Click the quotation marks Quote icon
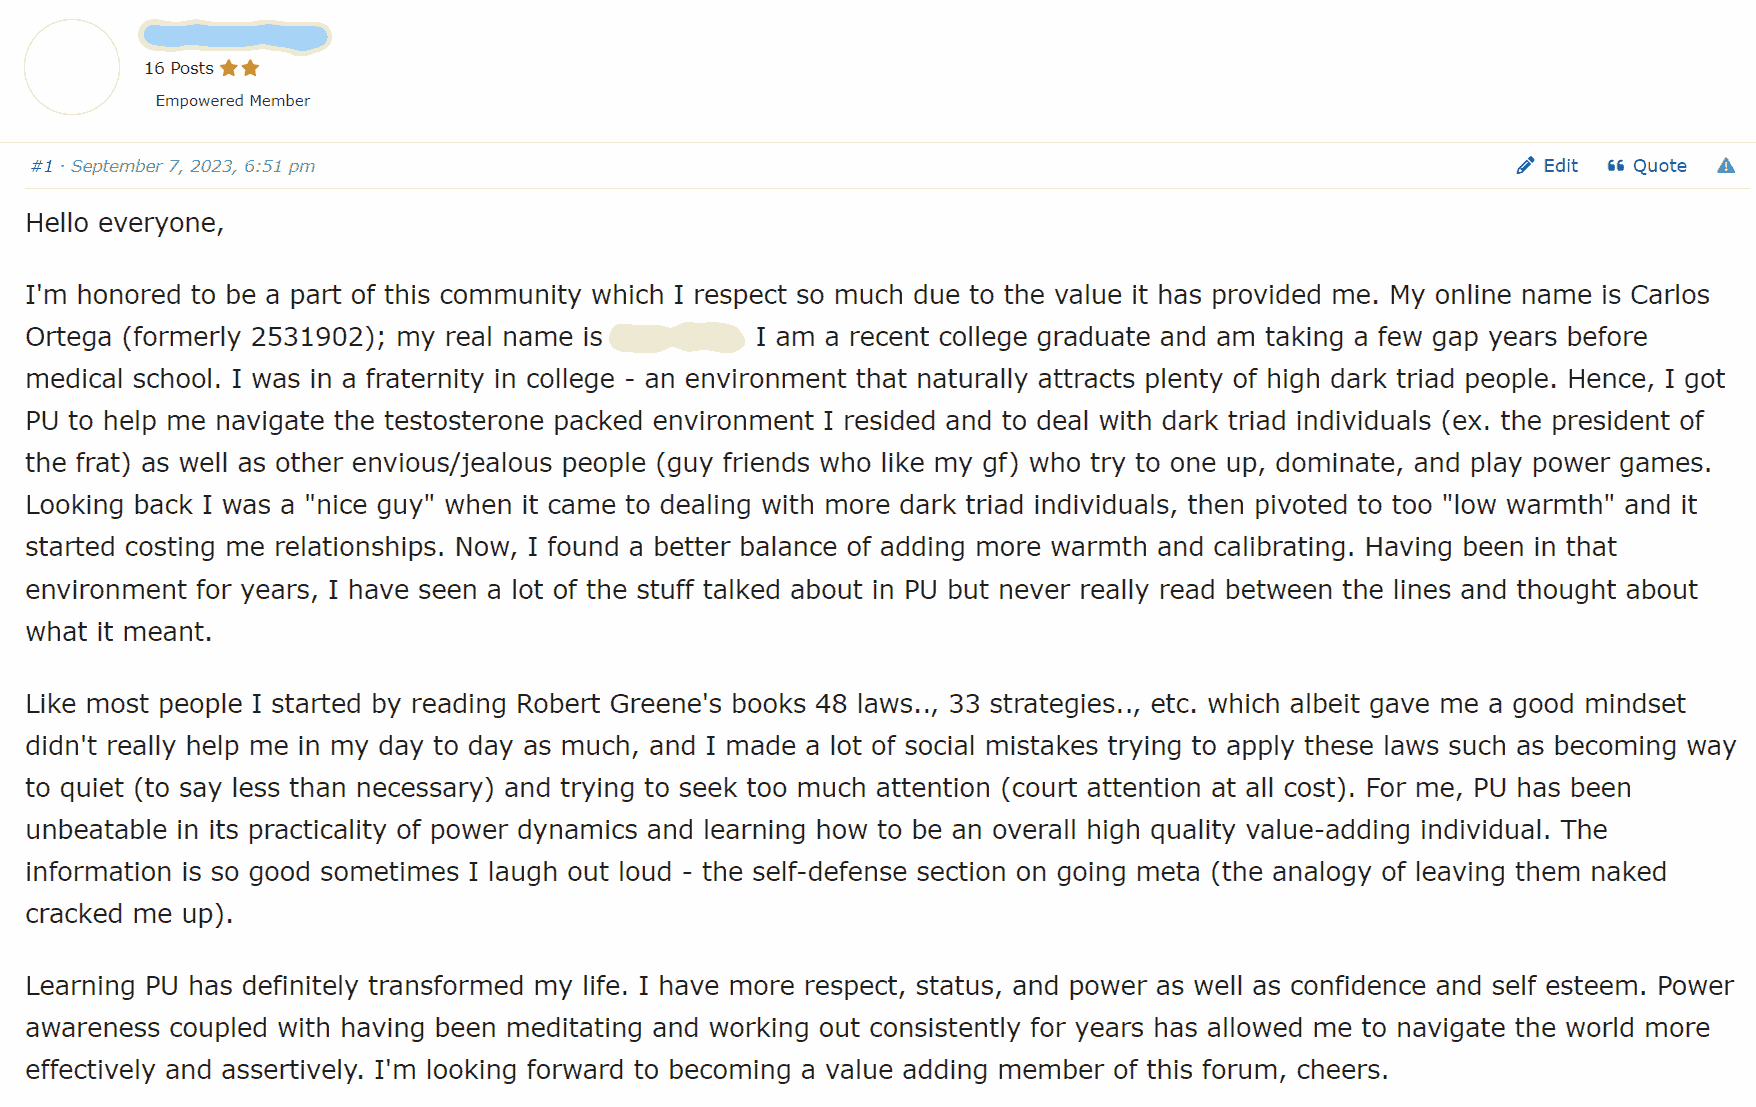1756x1107 pixels. tap(1615, 166)
